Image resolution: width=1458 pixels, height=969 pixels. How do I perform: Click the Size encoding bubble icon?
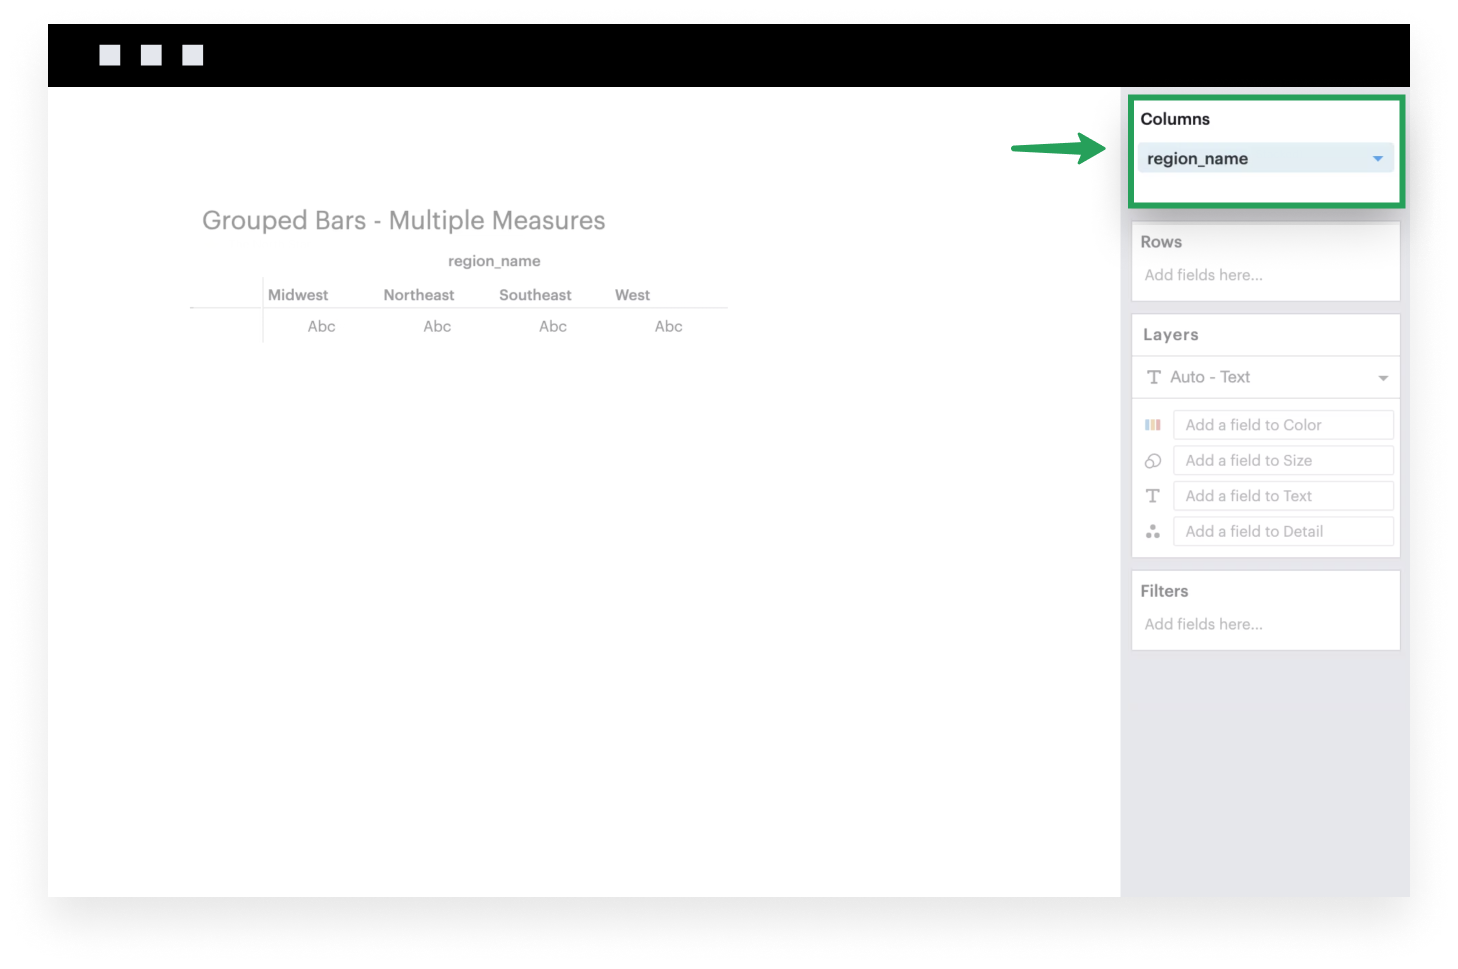1153,460
